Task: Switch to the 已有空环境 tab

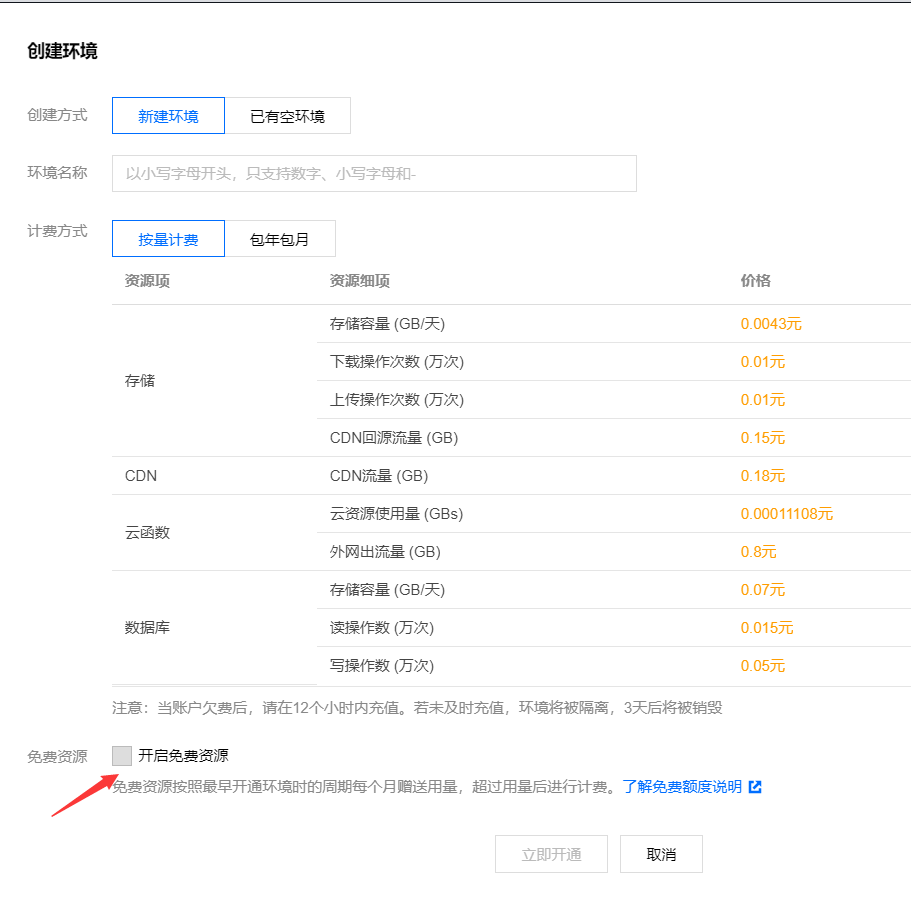Action: 289,115
